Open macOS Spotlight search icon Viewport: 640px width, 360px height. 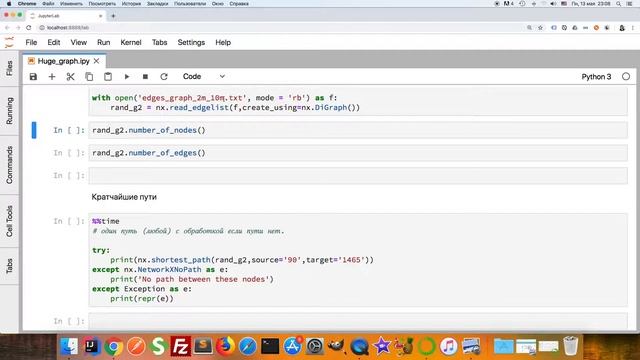(618, 4)
